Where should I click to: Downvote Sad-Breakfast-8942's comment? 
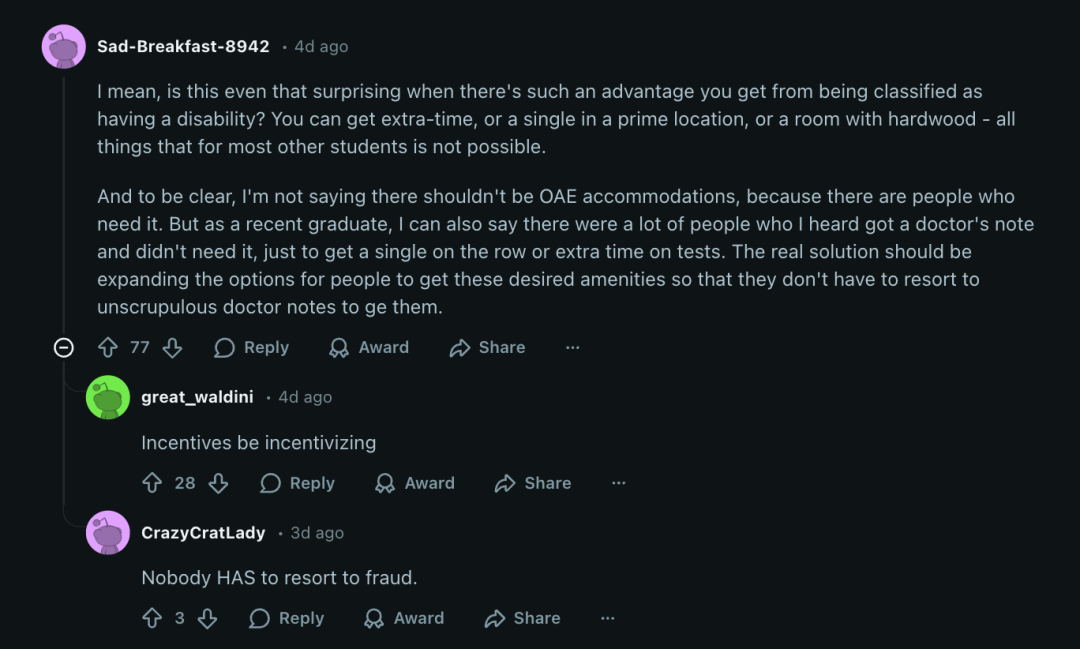coord(172,347)
